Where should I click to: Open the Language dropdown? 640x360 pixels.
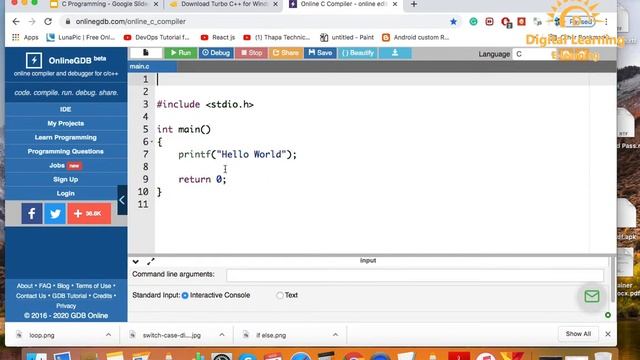535,54
